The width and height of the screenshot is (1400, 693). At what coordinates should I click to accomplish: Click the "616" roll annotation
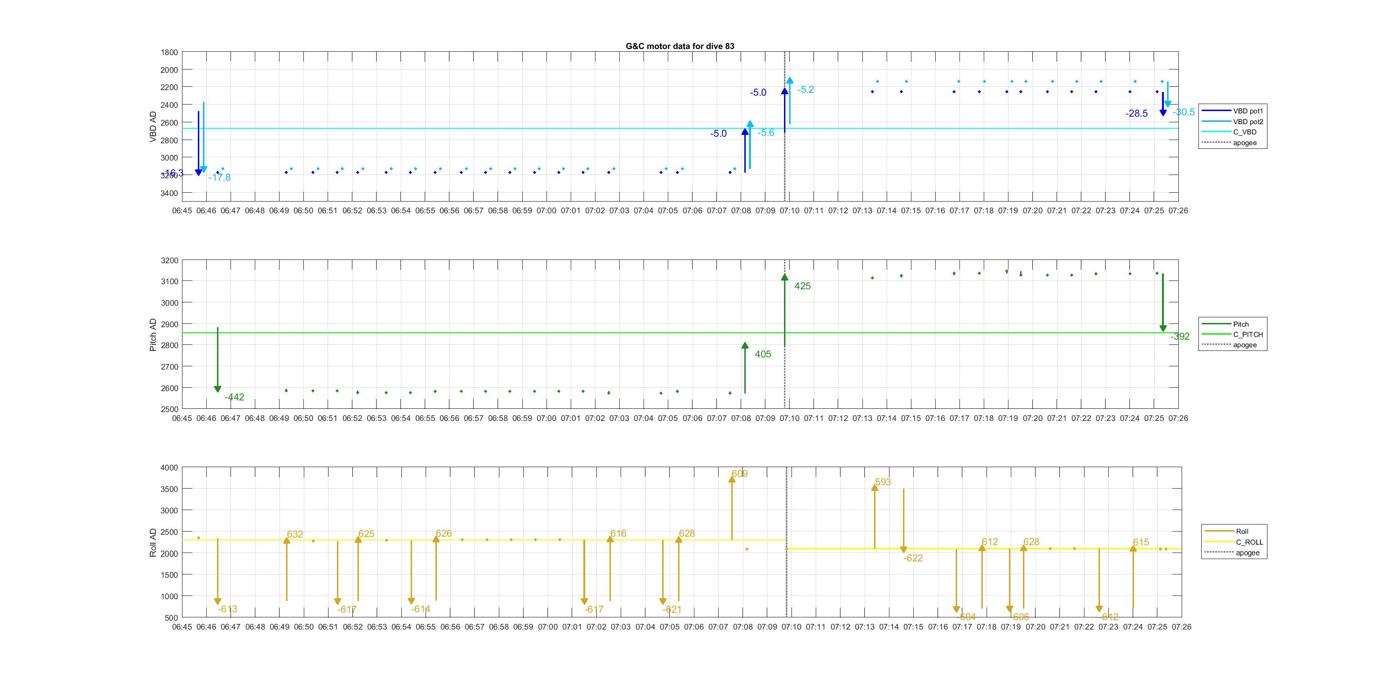point(618,534)
